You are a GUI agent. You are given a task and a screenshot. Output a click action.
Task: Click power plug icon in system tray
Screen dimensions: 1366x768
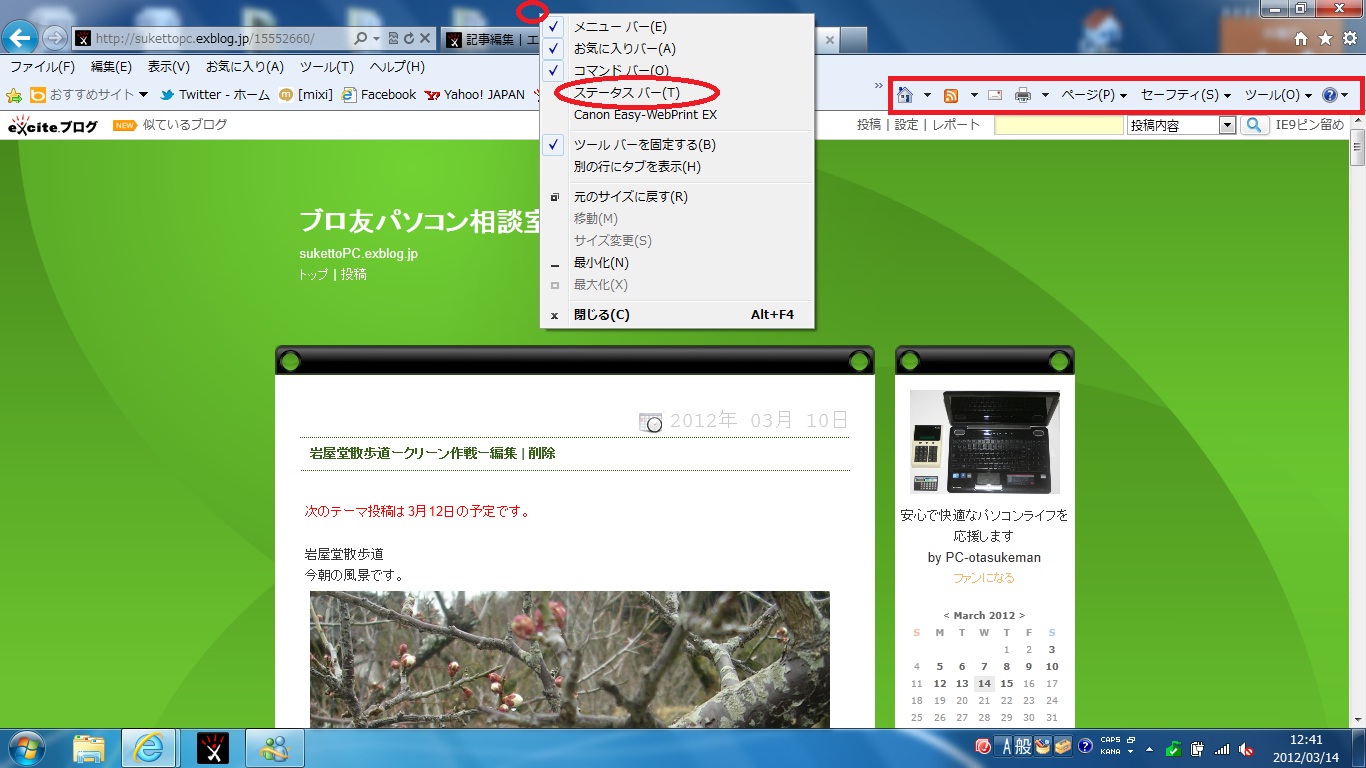[1198, 748]
